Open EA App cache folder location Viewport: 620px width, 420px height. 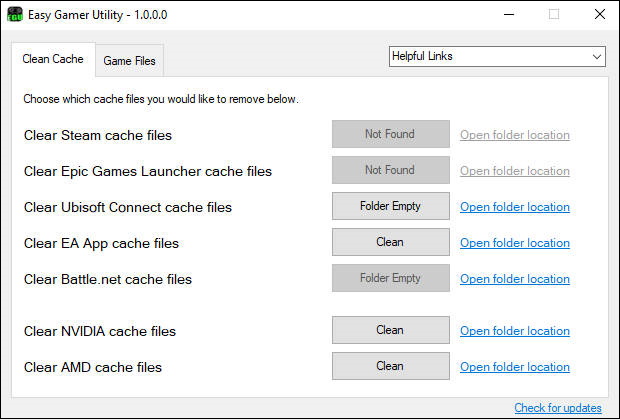(515, 243)
